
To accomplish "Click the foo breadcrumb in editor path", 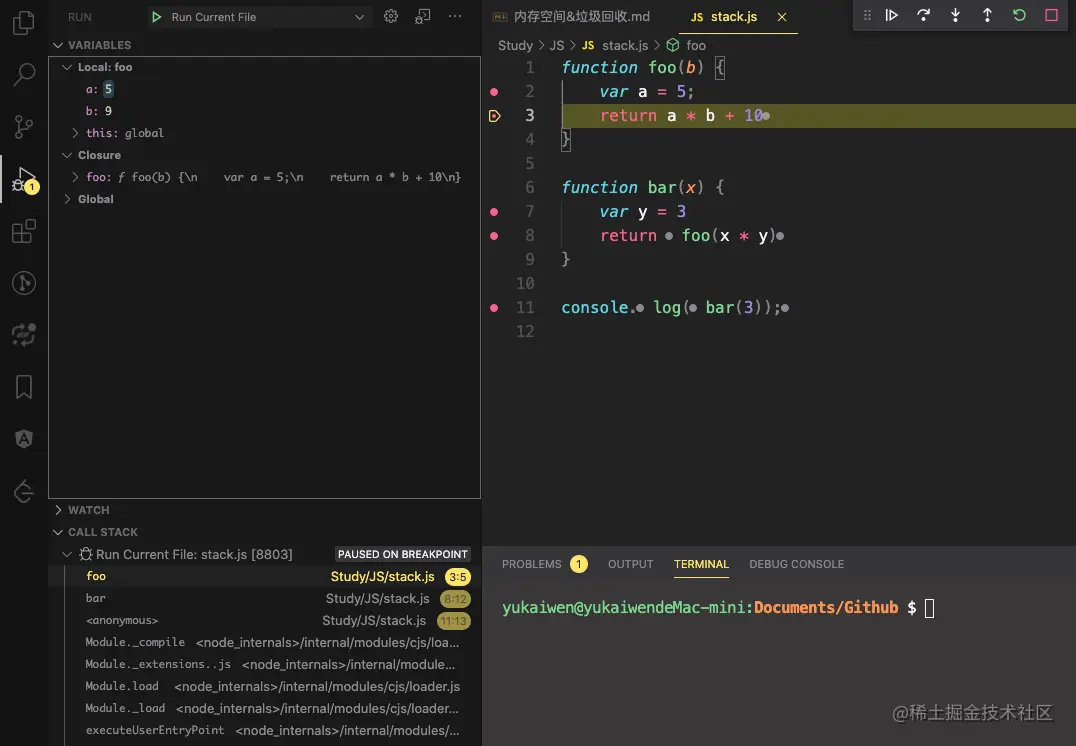I will 696,45.
